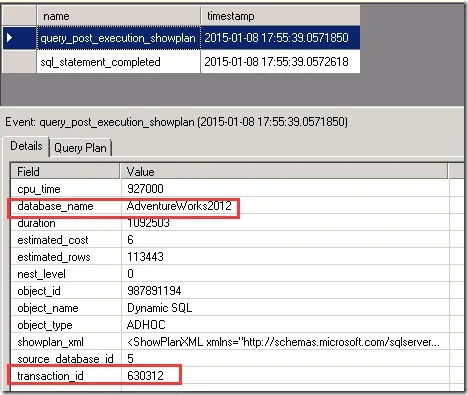Select the object_type field
The height and width of the screenshot is (395, 468).
point(45,325)
